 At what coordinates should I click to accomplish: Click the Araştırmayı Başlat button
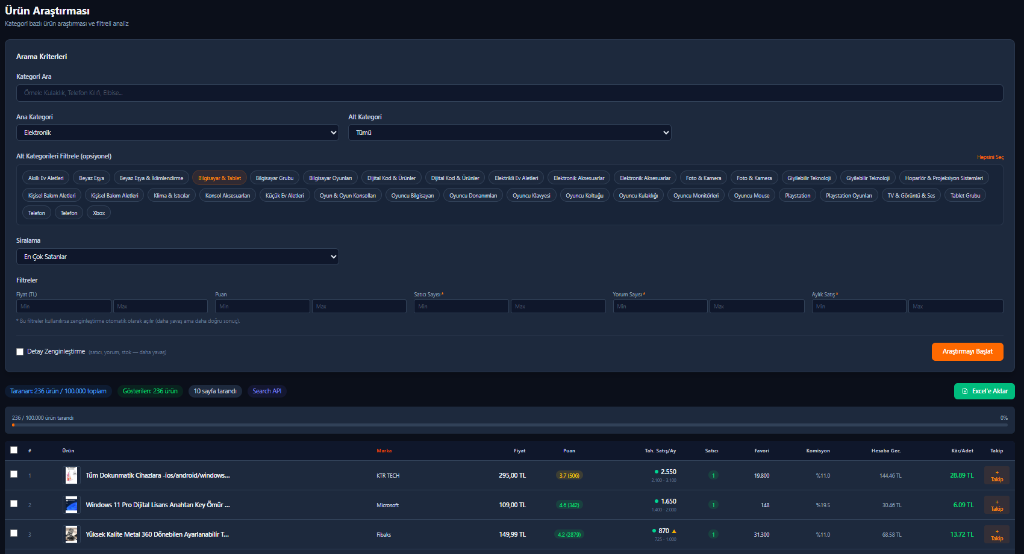pyautogui.click(x=967, y=352)
